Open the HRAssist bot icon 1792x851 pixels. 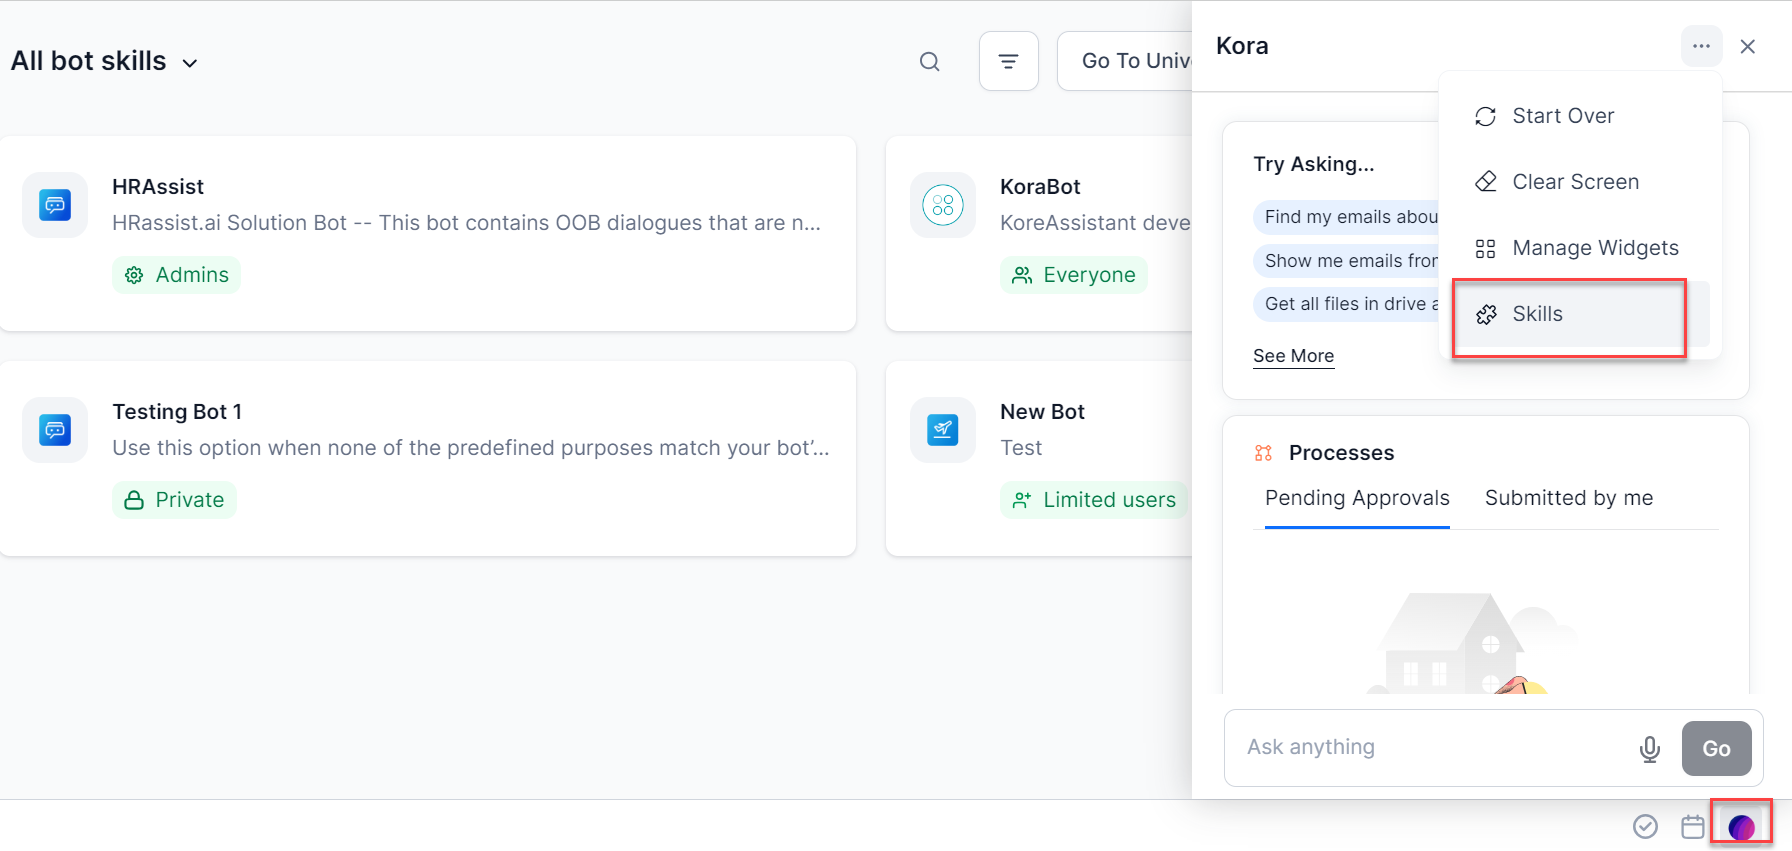pyautogui.click(x=55, y=205)
